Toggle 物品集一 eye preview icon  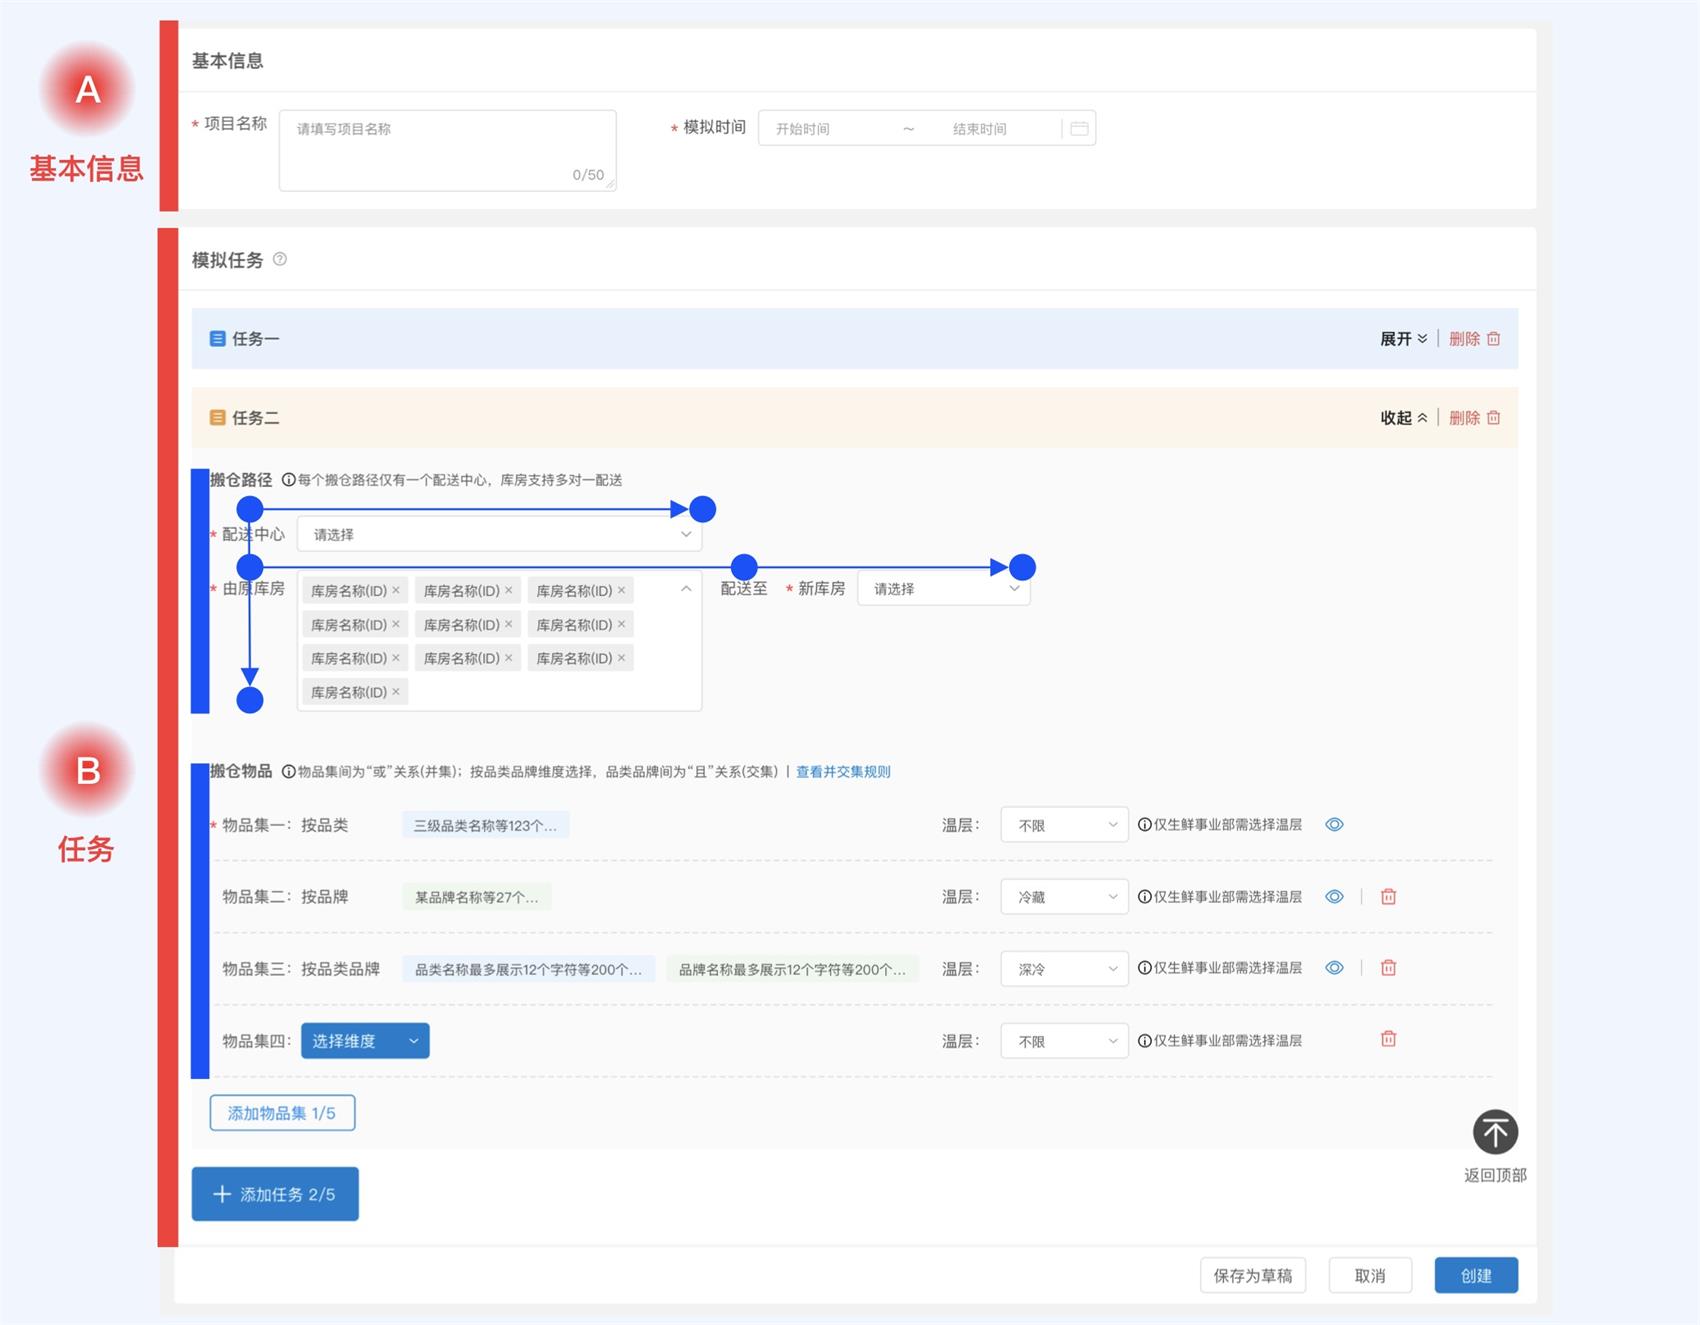click(1334, 825)
